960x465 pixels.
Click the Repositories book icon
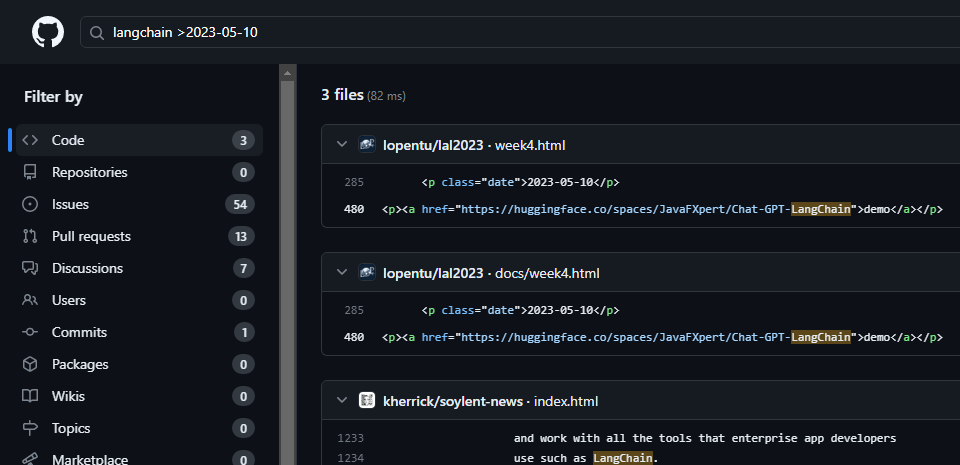[30, 173]
